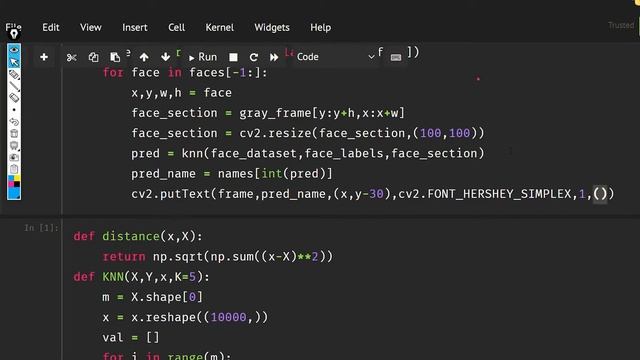
Task: Click the lightbulb icon over File
Action: point(14,34)
